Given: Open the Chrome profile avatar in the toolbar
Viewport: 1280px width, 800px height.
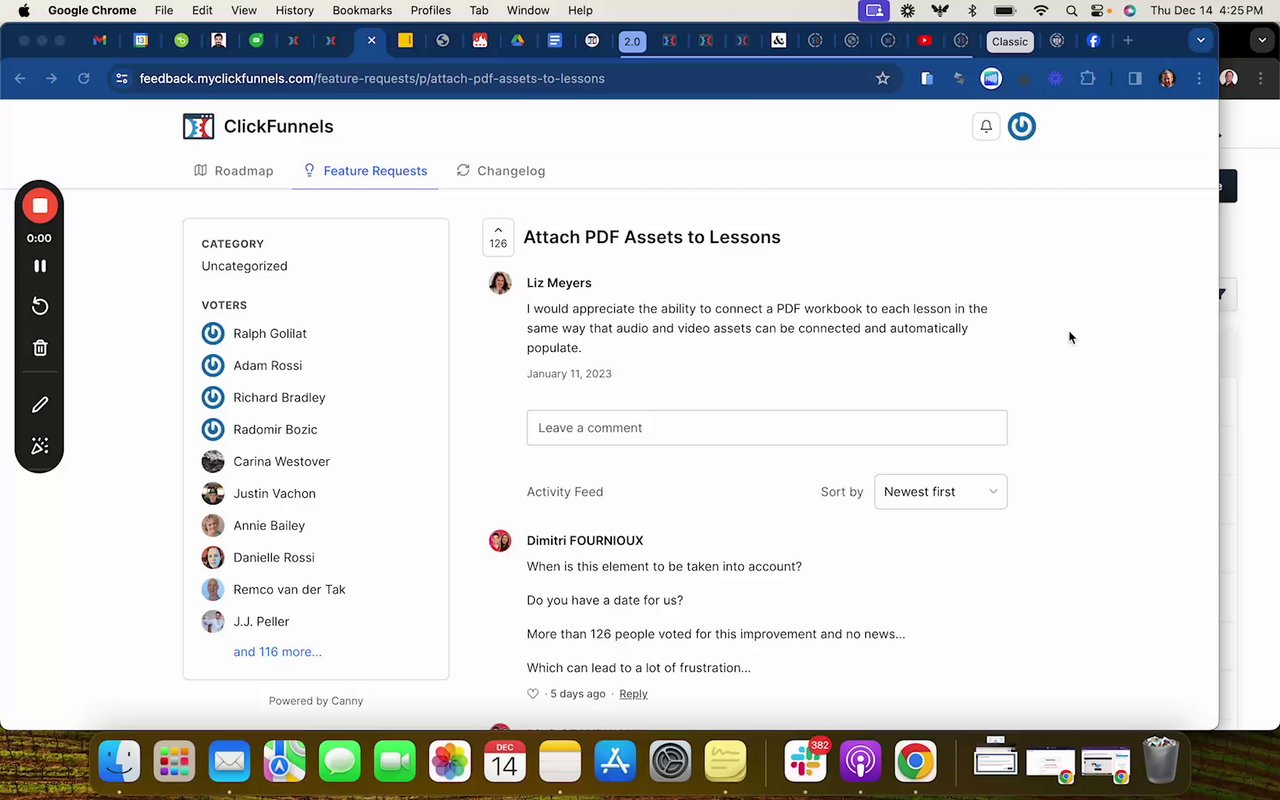Looking at the screenshot, I should coord(1167,78).
